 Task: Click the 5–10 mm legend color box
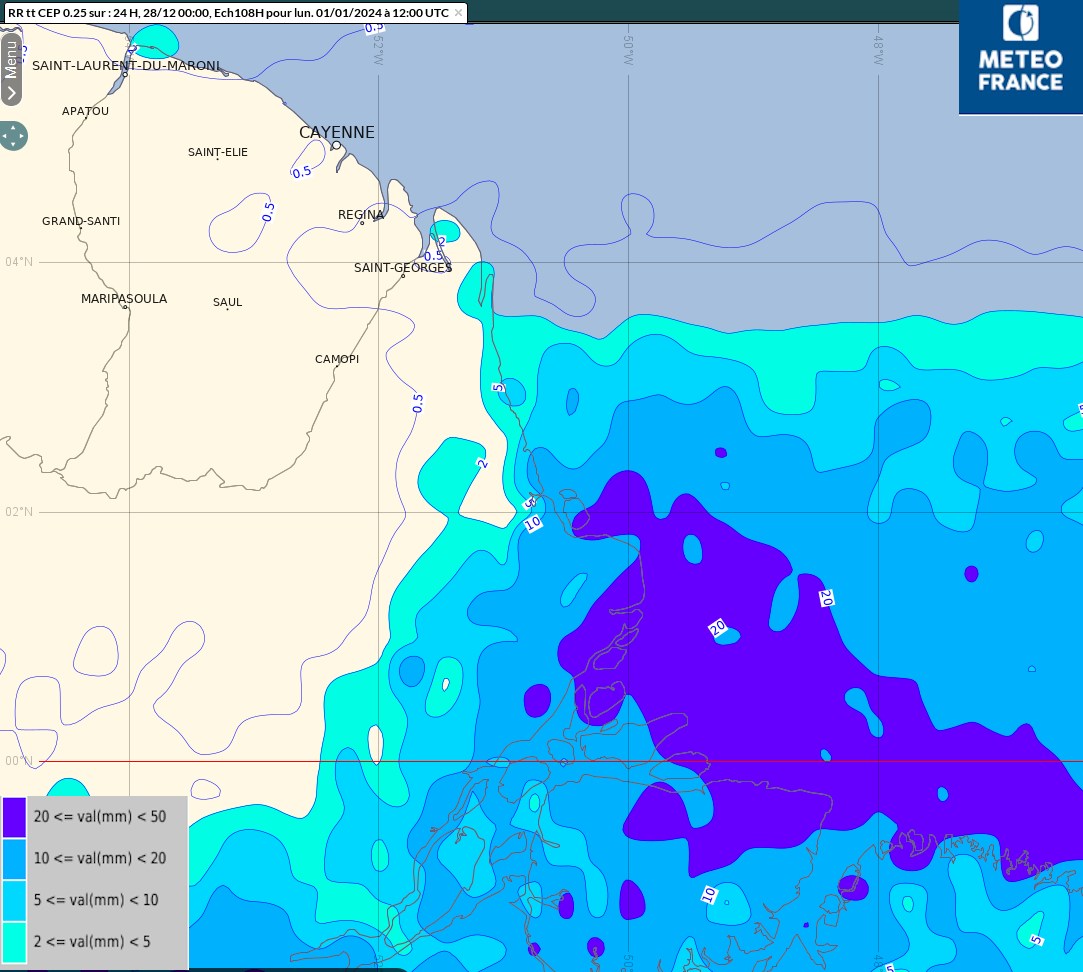point(14,900)
